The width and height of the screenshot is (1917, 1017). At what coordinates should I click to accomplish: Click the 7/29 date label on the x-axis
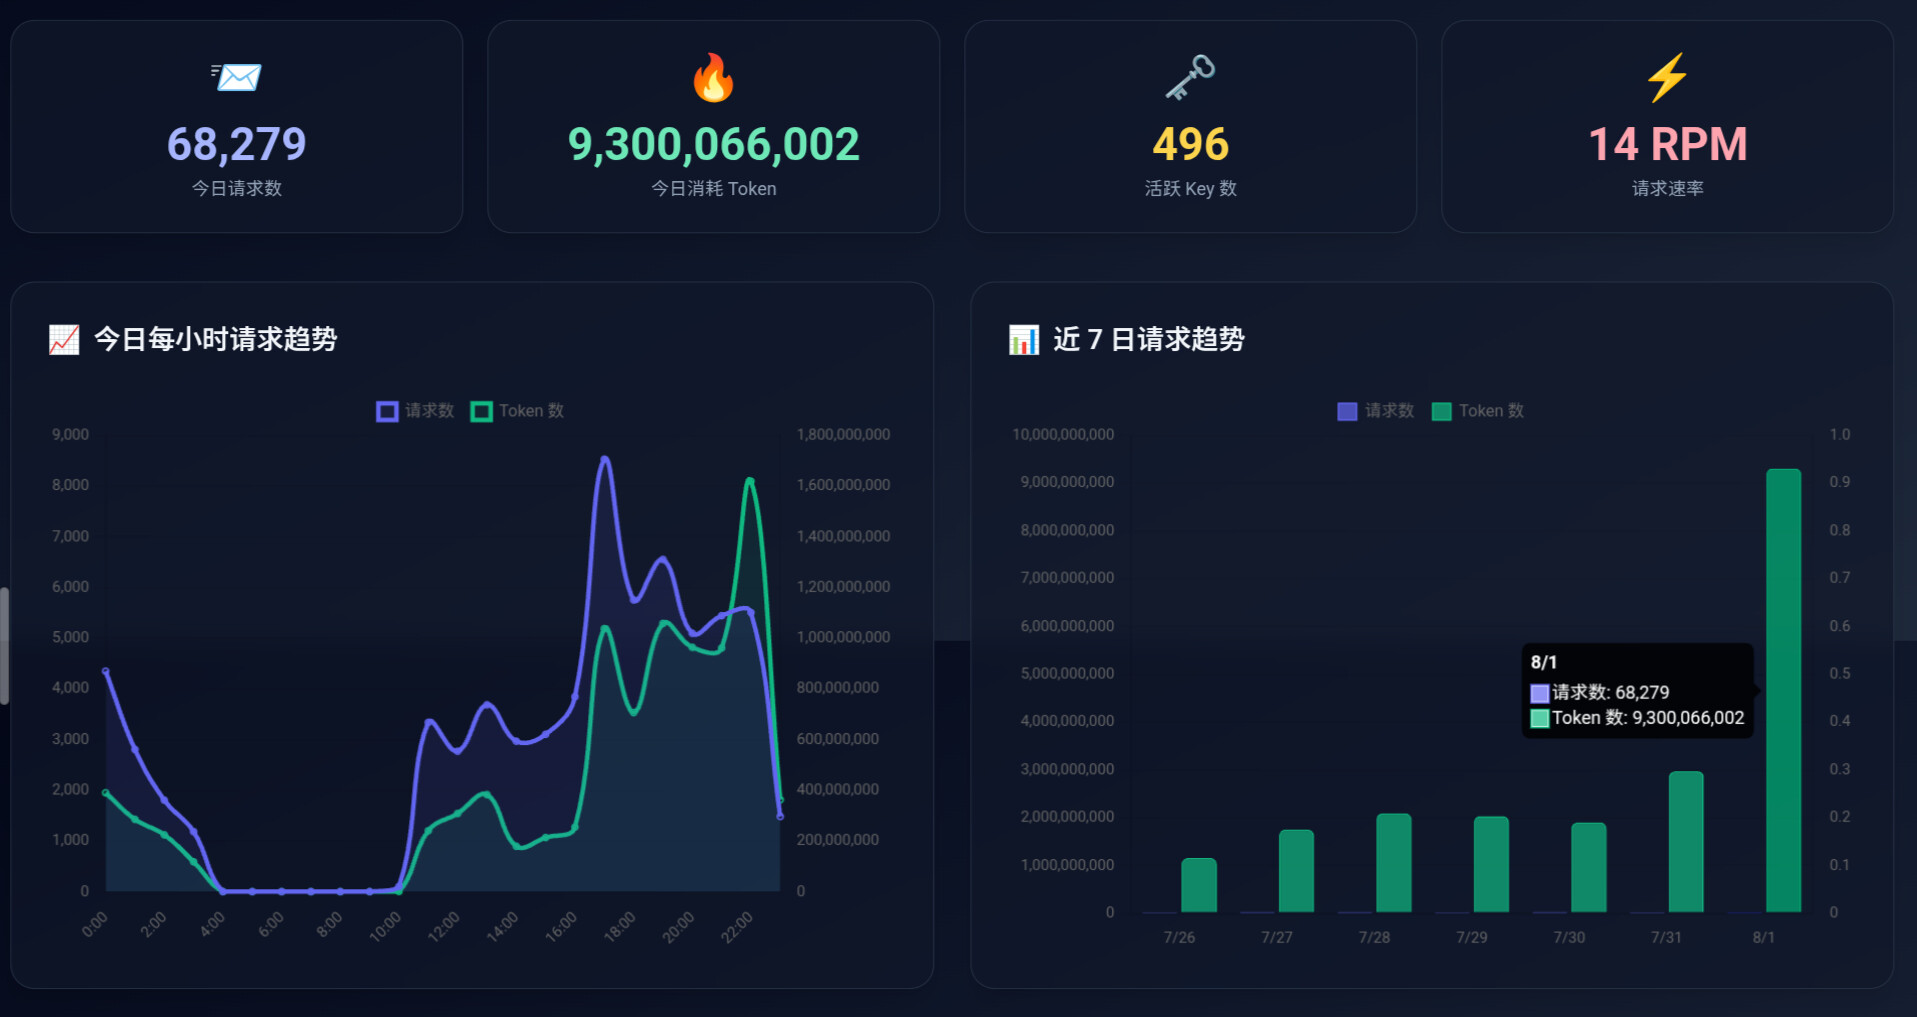[x=1471, y=938]
